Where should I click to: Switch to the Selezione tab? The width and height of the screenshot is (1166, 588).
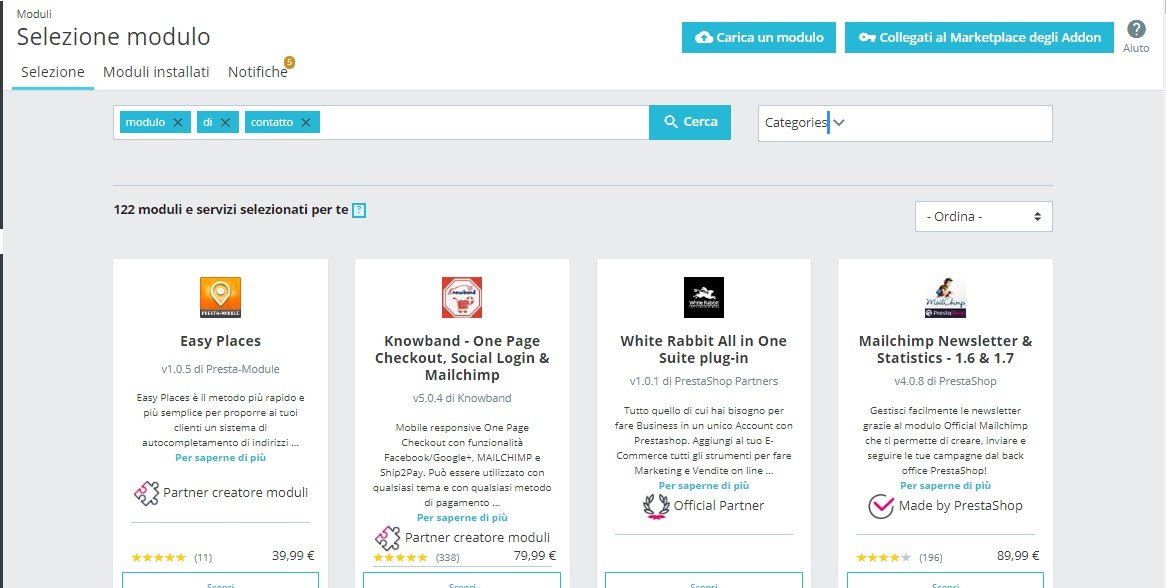53,72
